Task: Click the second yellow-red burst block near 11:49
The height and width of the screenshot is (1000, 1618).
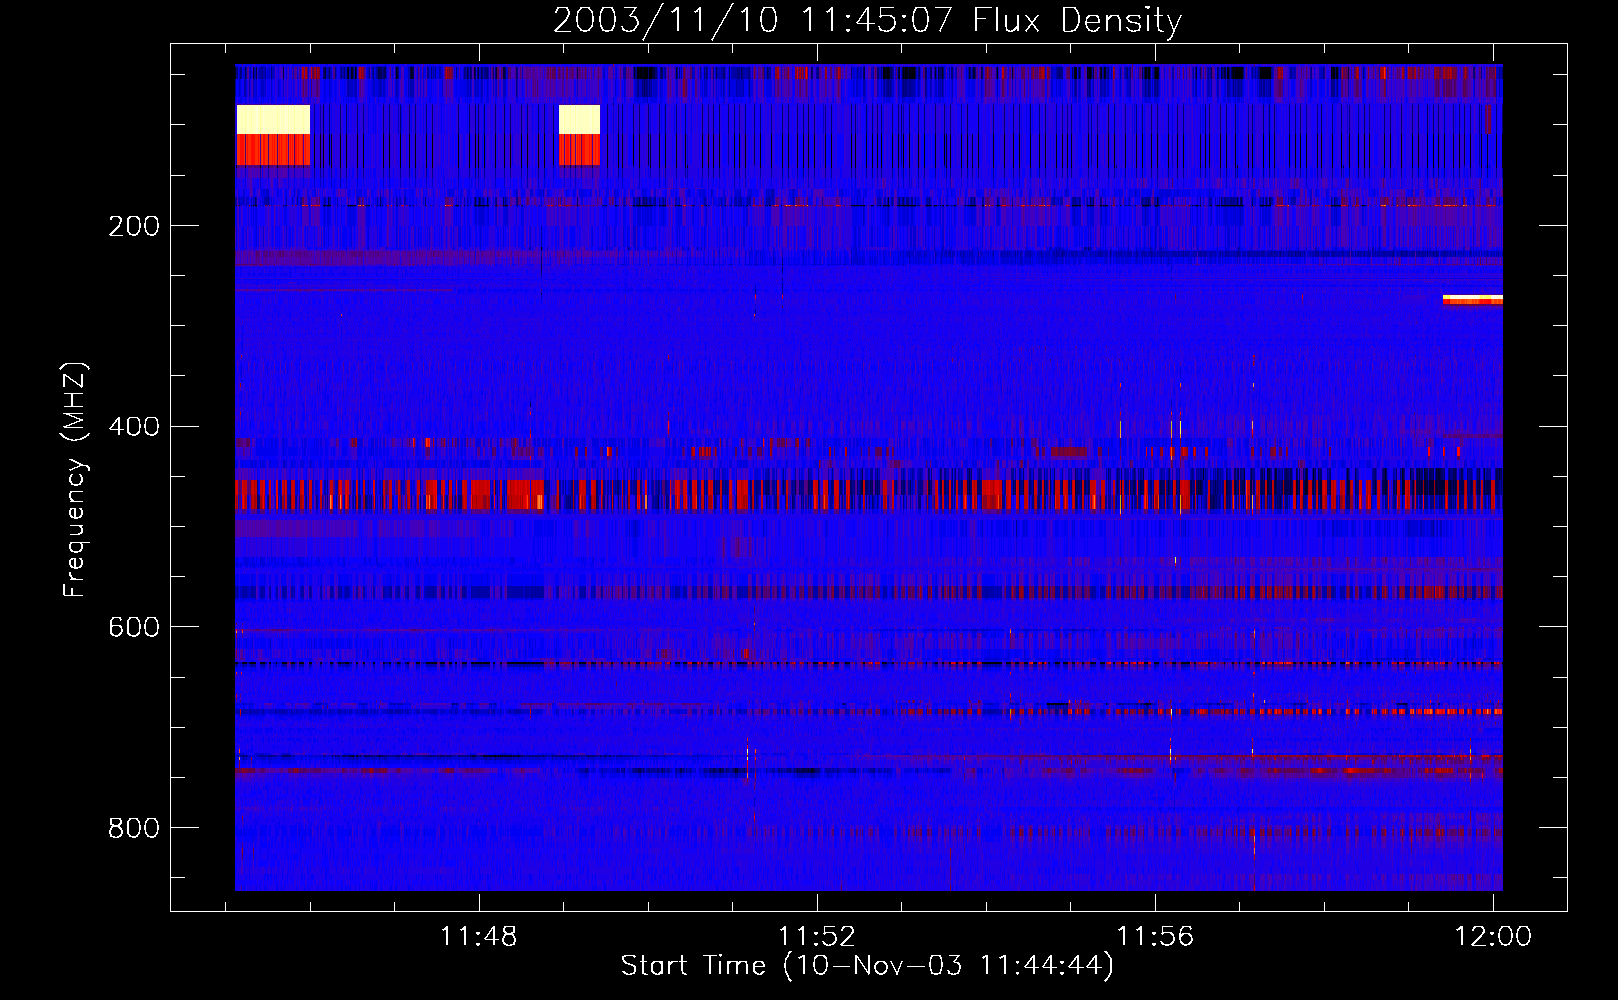Action: [x=579, y=135]
